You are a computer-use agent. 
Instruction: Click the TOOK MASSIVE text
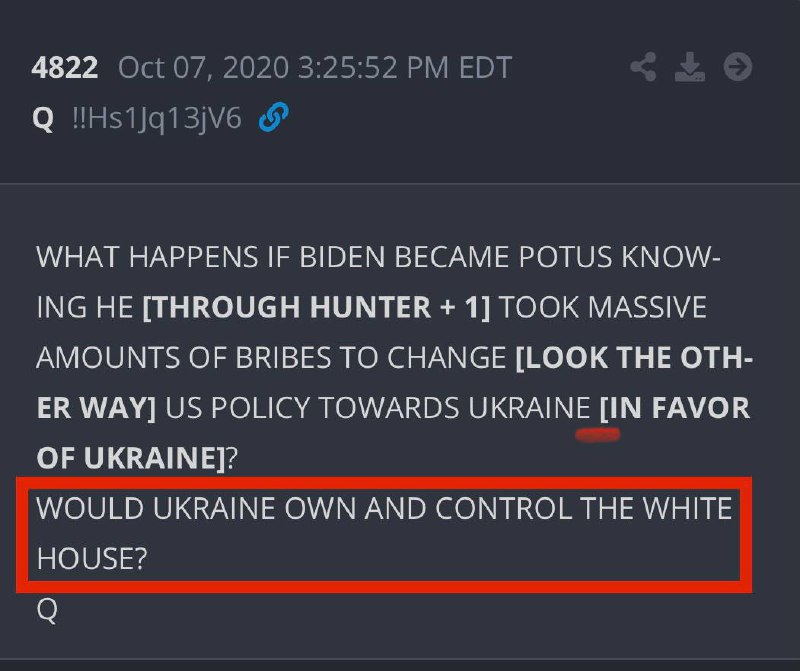point(603,307)
